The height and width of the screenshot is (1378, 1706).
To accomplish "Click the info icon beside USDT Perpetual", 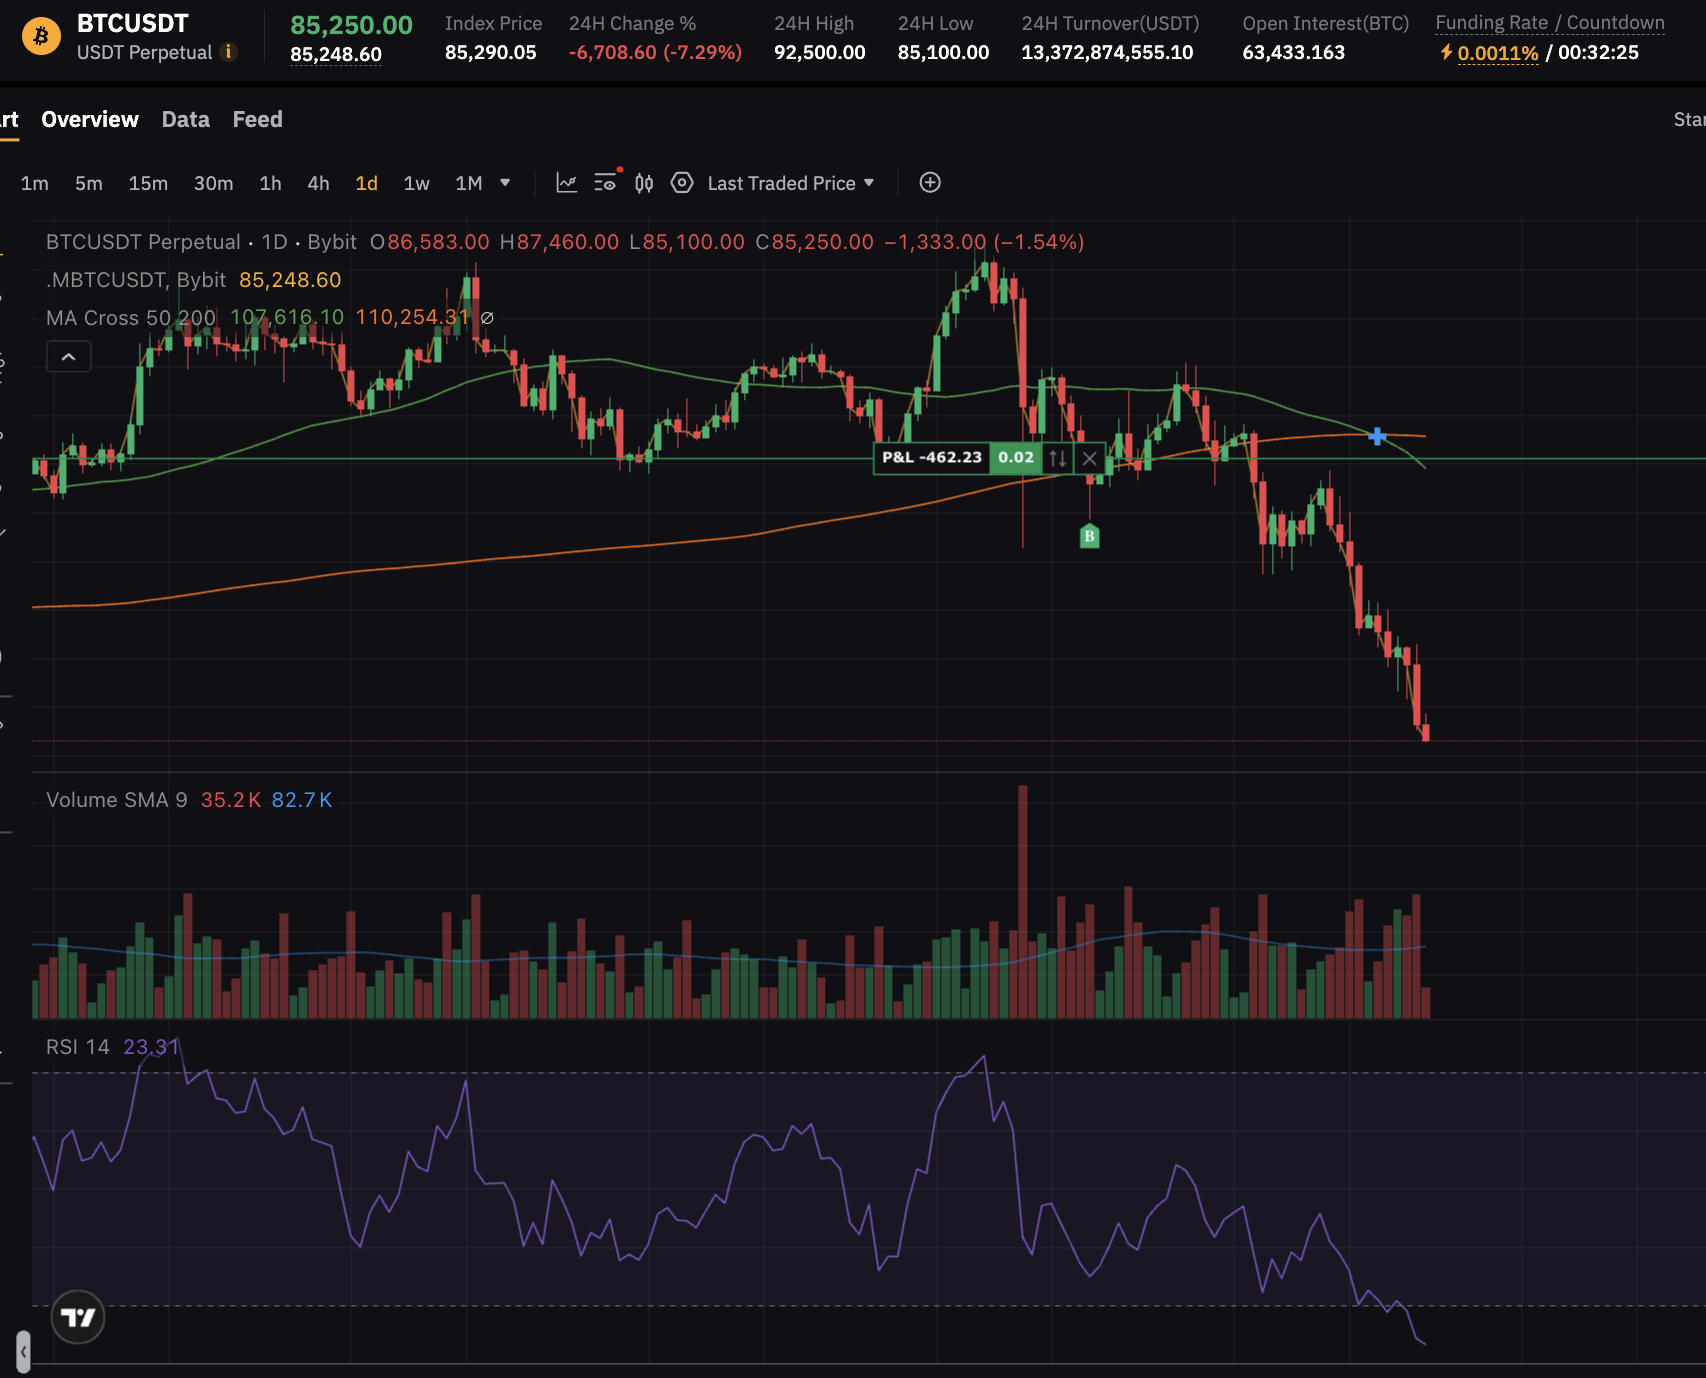I will point(229,52).
